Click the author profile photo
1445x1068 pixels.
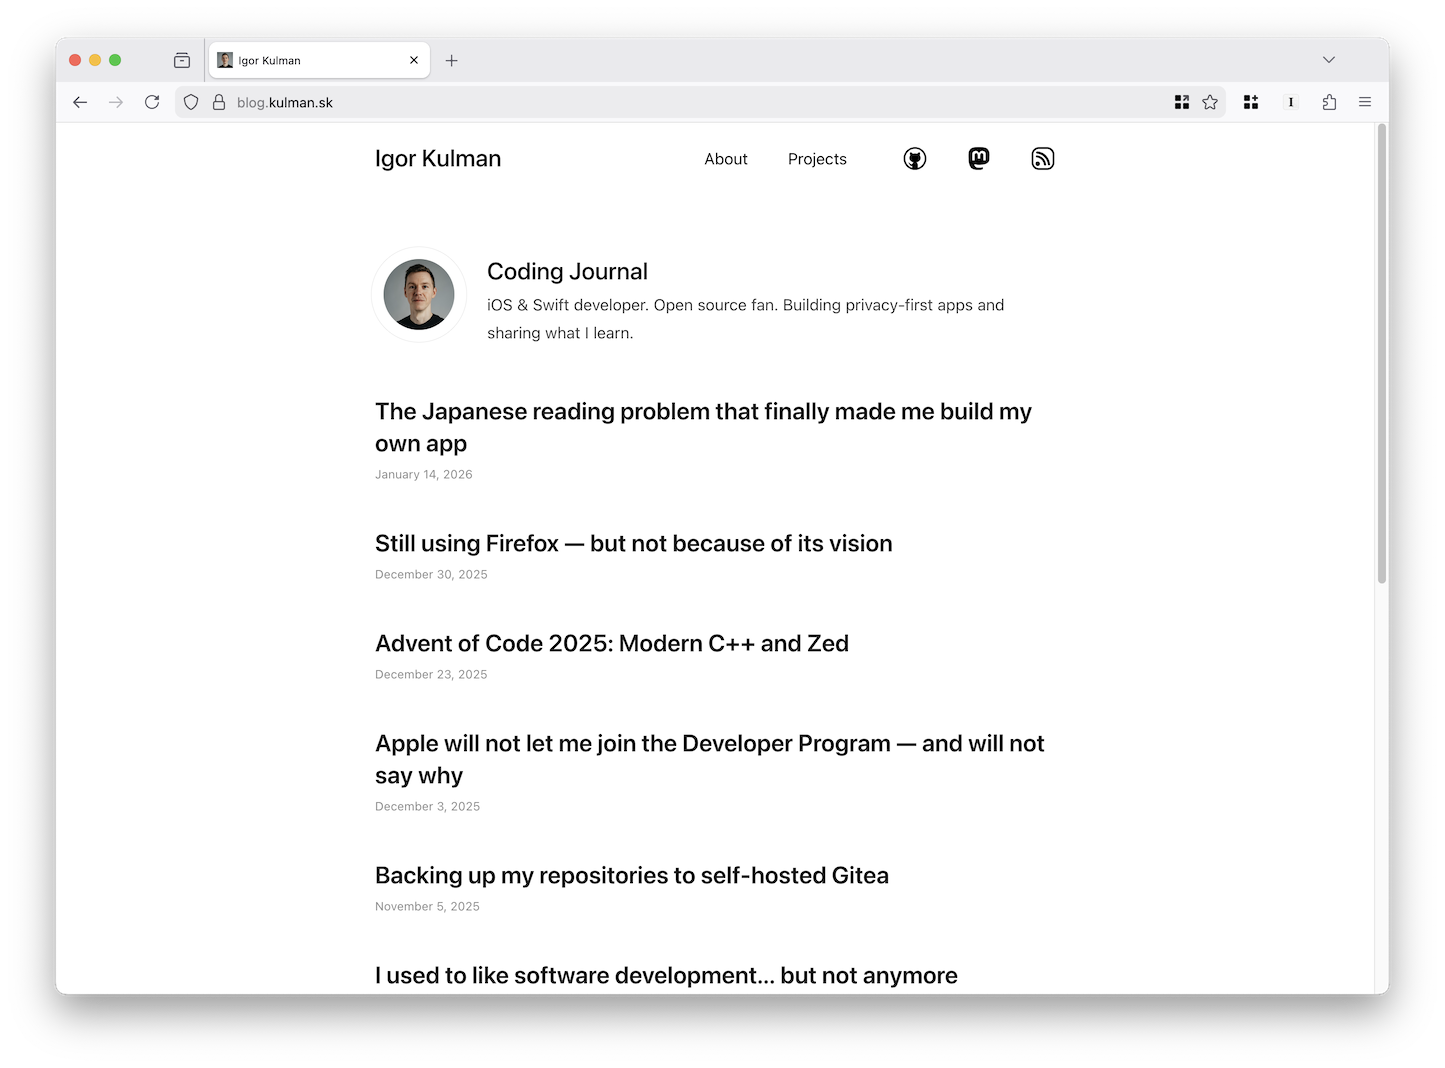[x=419, y=294]
